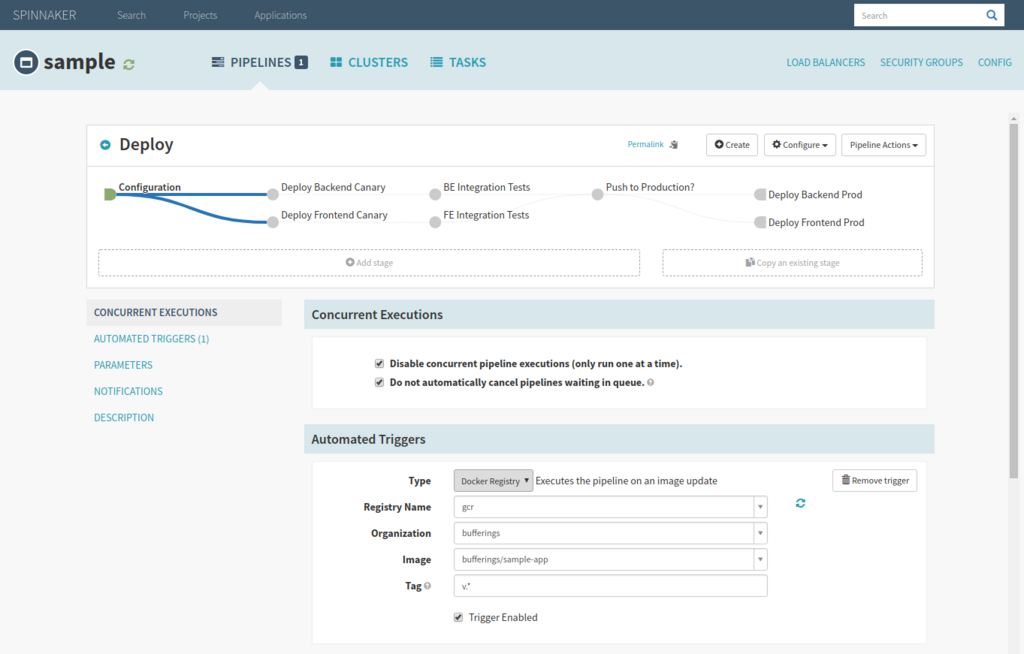Open the Image dropdown
Viewport: 1024px width, 654px height.
click(x=610, y=559)
